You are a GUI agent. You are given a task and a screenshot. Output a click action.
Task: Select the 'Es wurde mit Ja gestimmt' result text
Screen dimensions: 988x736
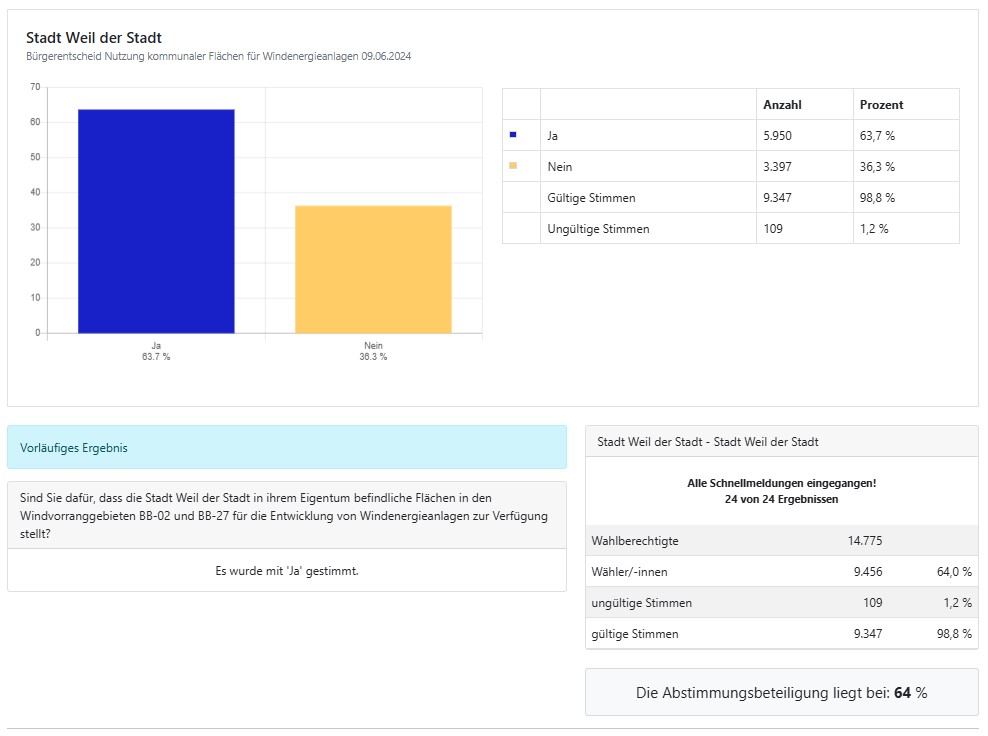(287, 570)
